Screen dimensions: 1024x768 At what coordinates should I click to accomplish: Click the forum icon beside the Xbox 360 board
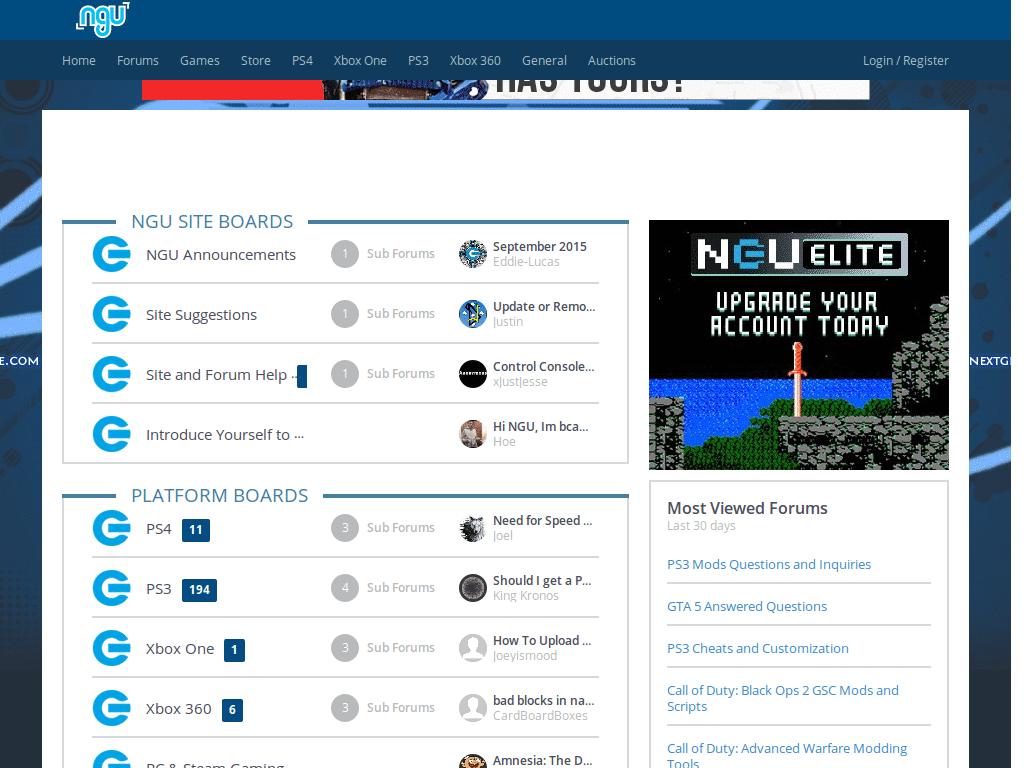(x=112, y=709)
